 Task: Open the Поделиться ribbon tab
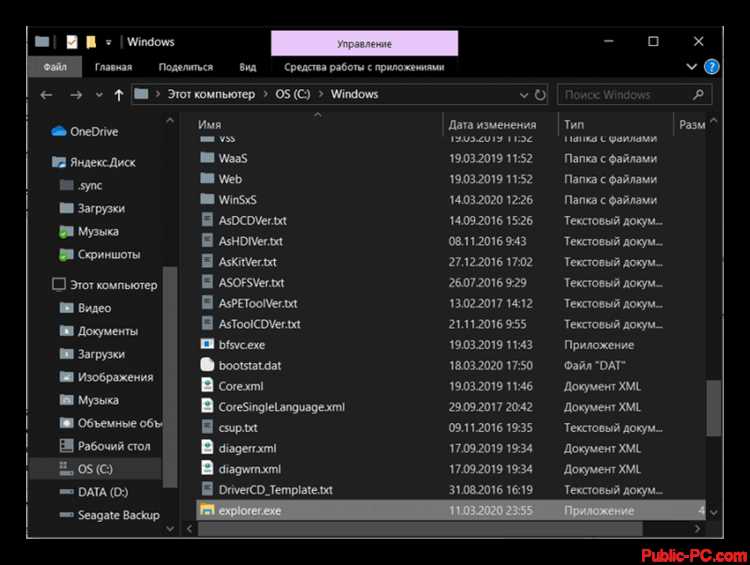(x=185, y=67)
